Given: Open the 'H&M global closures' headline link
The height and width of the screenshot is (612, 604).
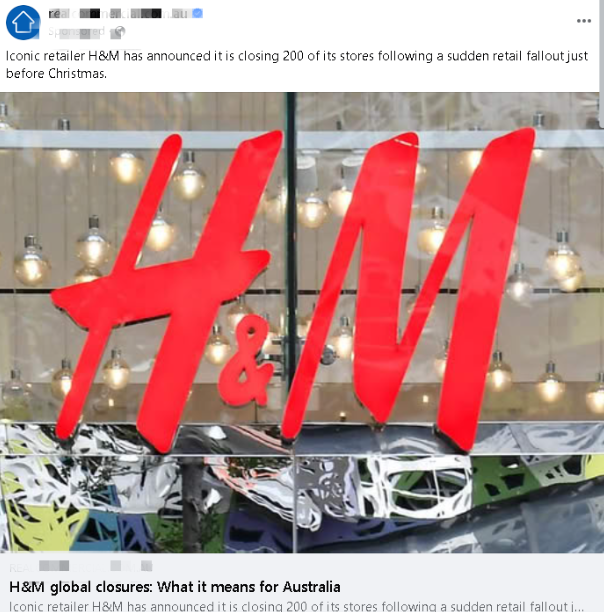Looking at the screenshot, I should click(x=174, y=587).
